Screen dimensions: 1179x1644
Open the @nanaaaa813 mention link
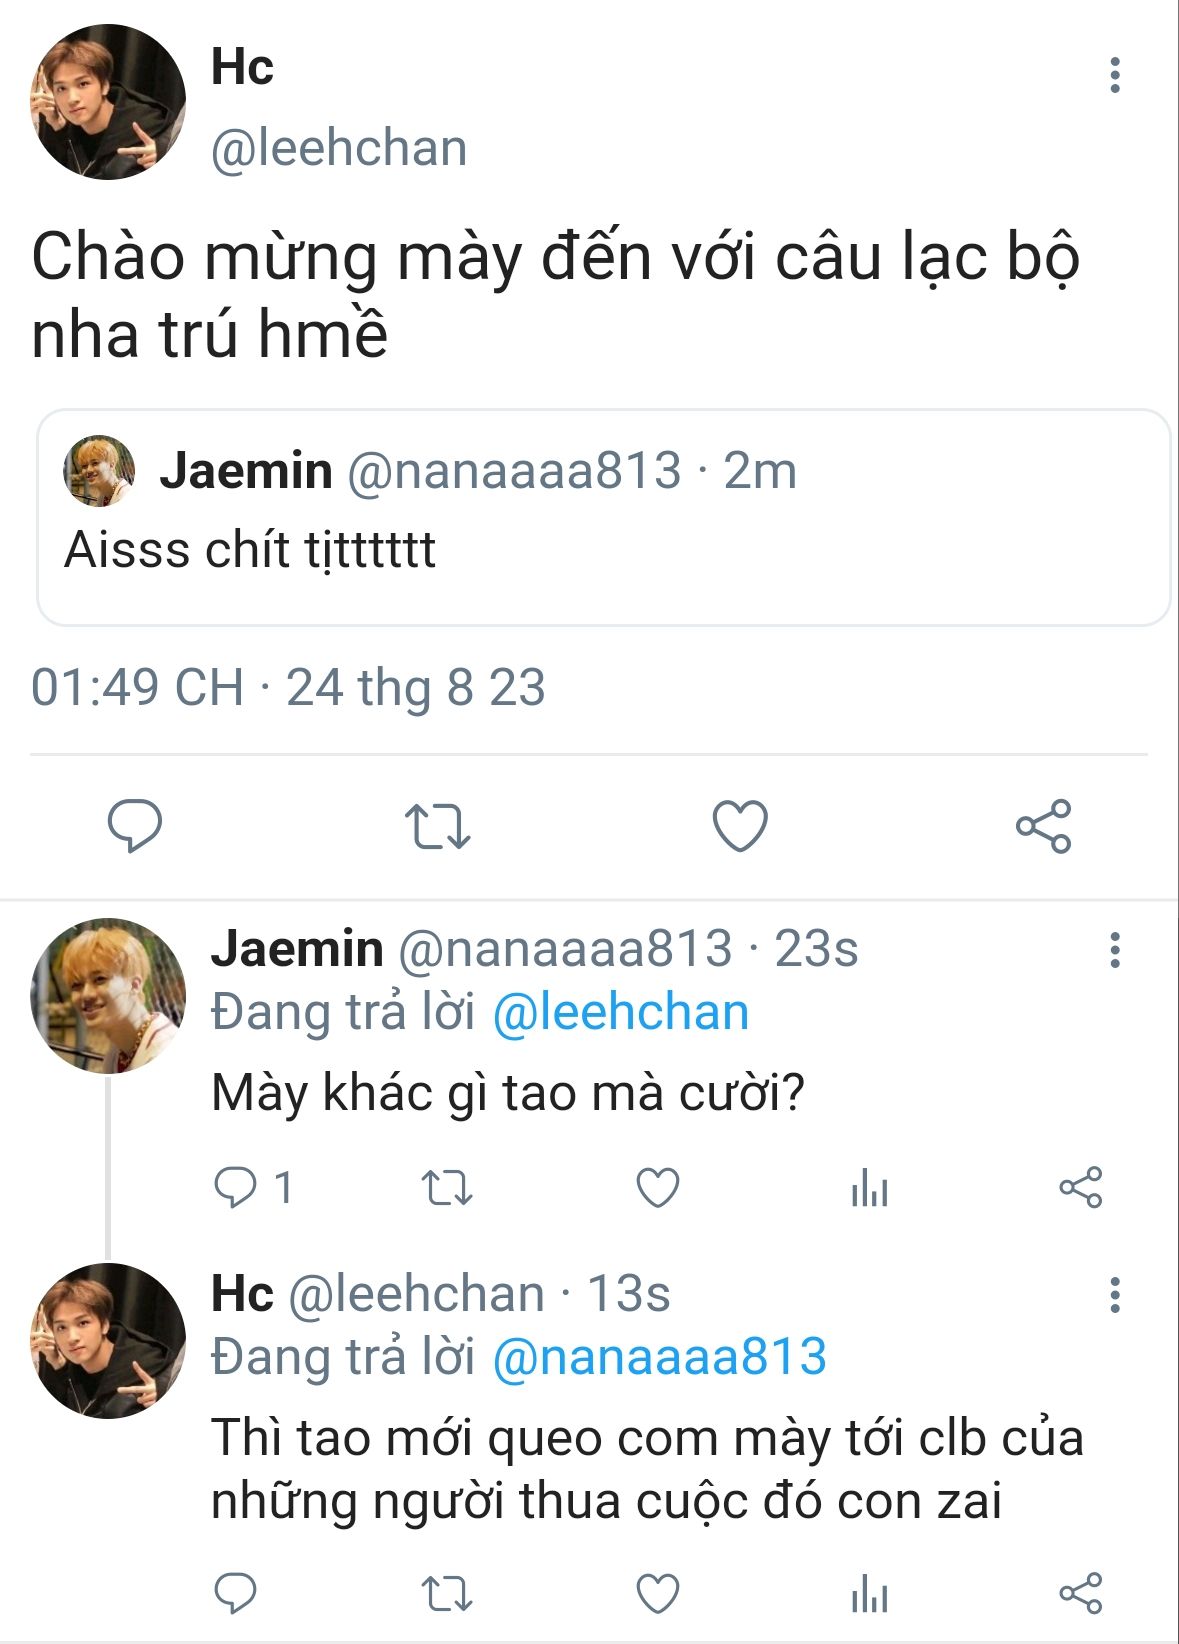pyautogui.click(x=660, y=1357)
